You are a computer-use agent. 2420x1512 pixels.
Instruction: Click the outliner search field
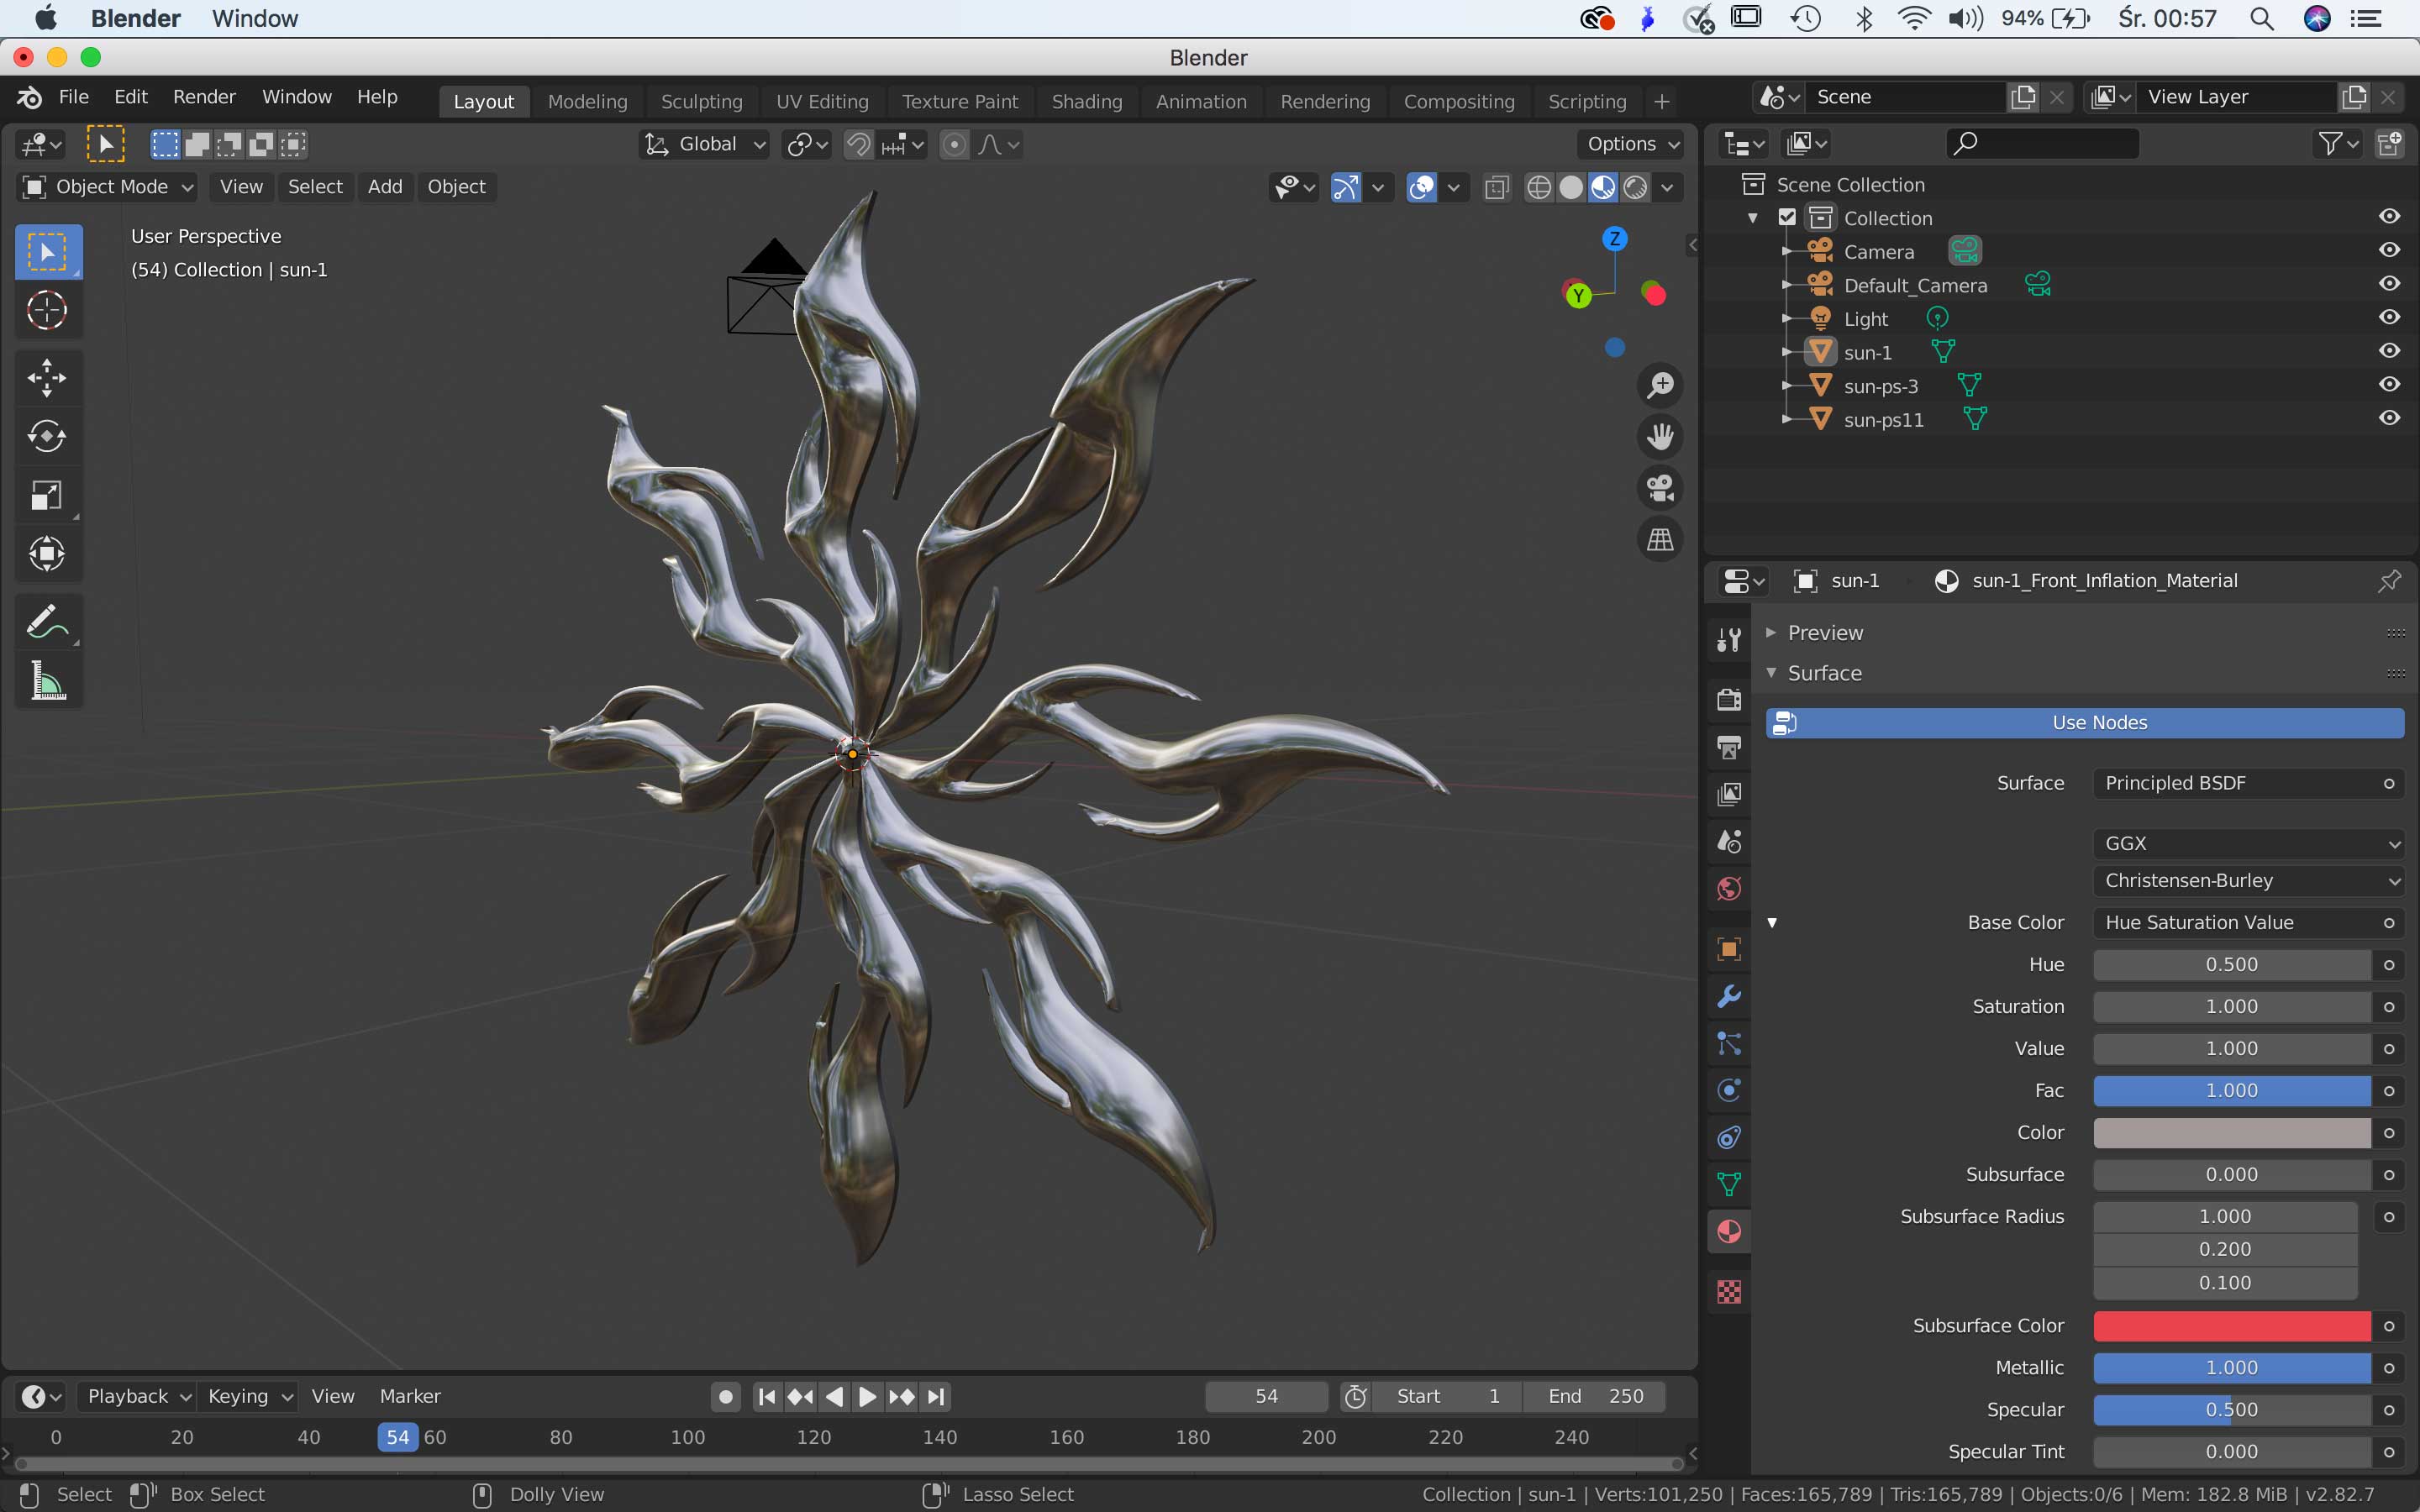click(2042, 144)
